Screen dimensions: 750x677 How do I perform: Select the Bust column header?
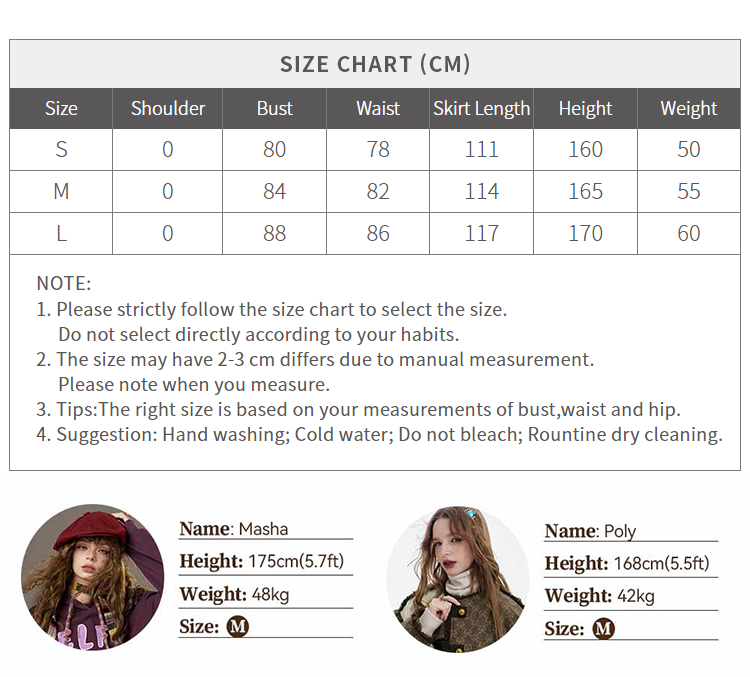pos(275,108)
